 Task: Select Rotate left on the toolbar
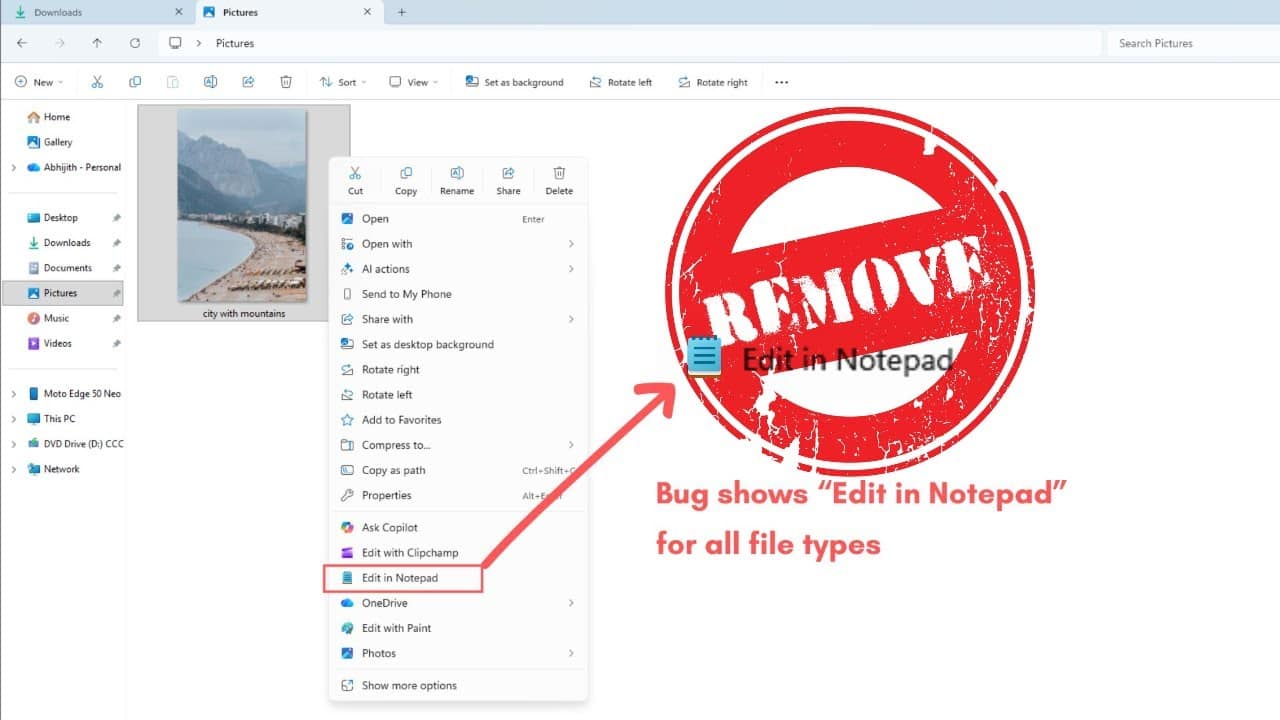[621, 82]
